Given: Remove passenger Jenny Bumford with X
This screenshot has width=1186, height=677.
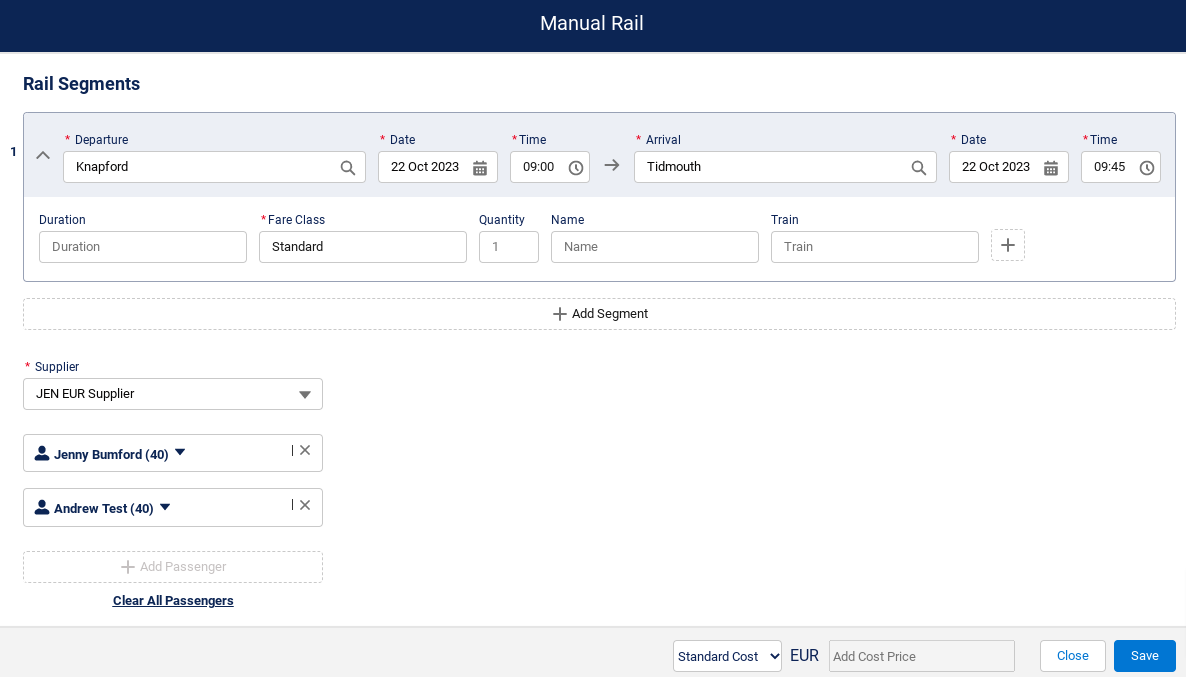Looking at the screenshot, I should pyautogui.click(x=305, y=450).
